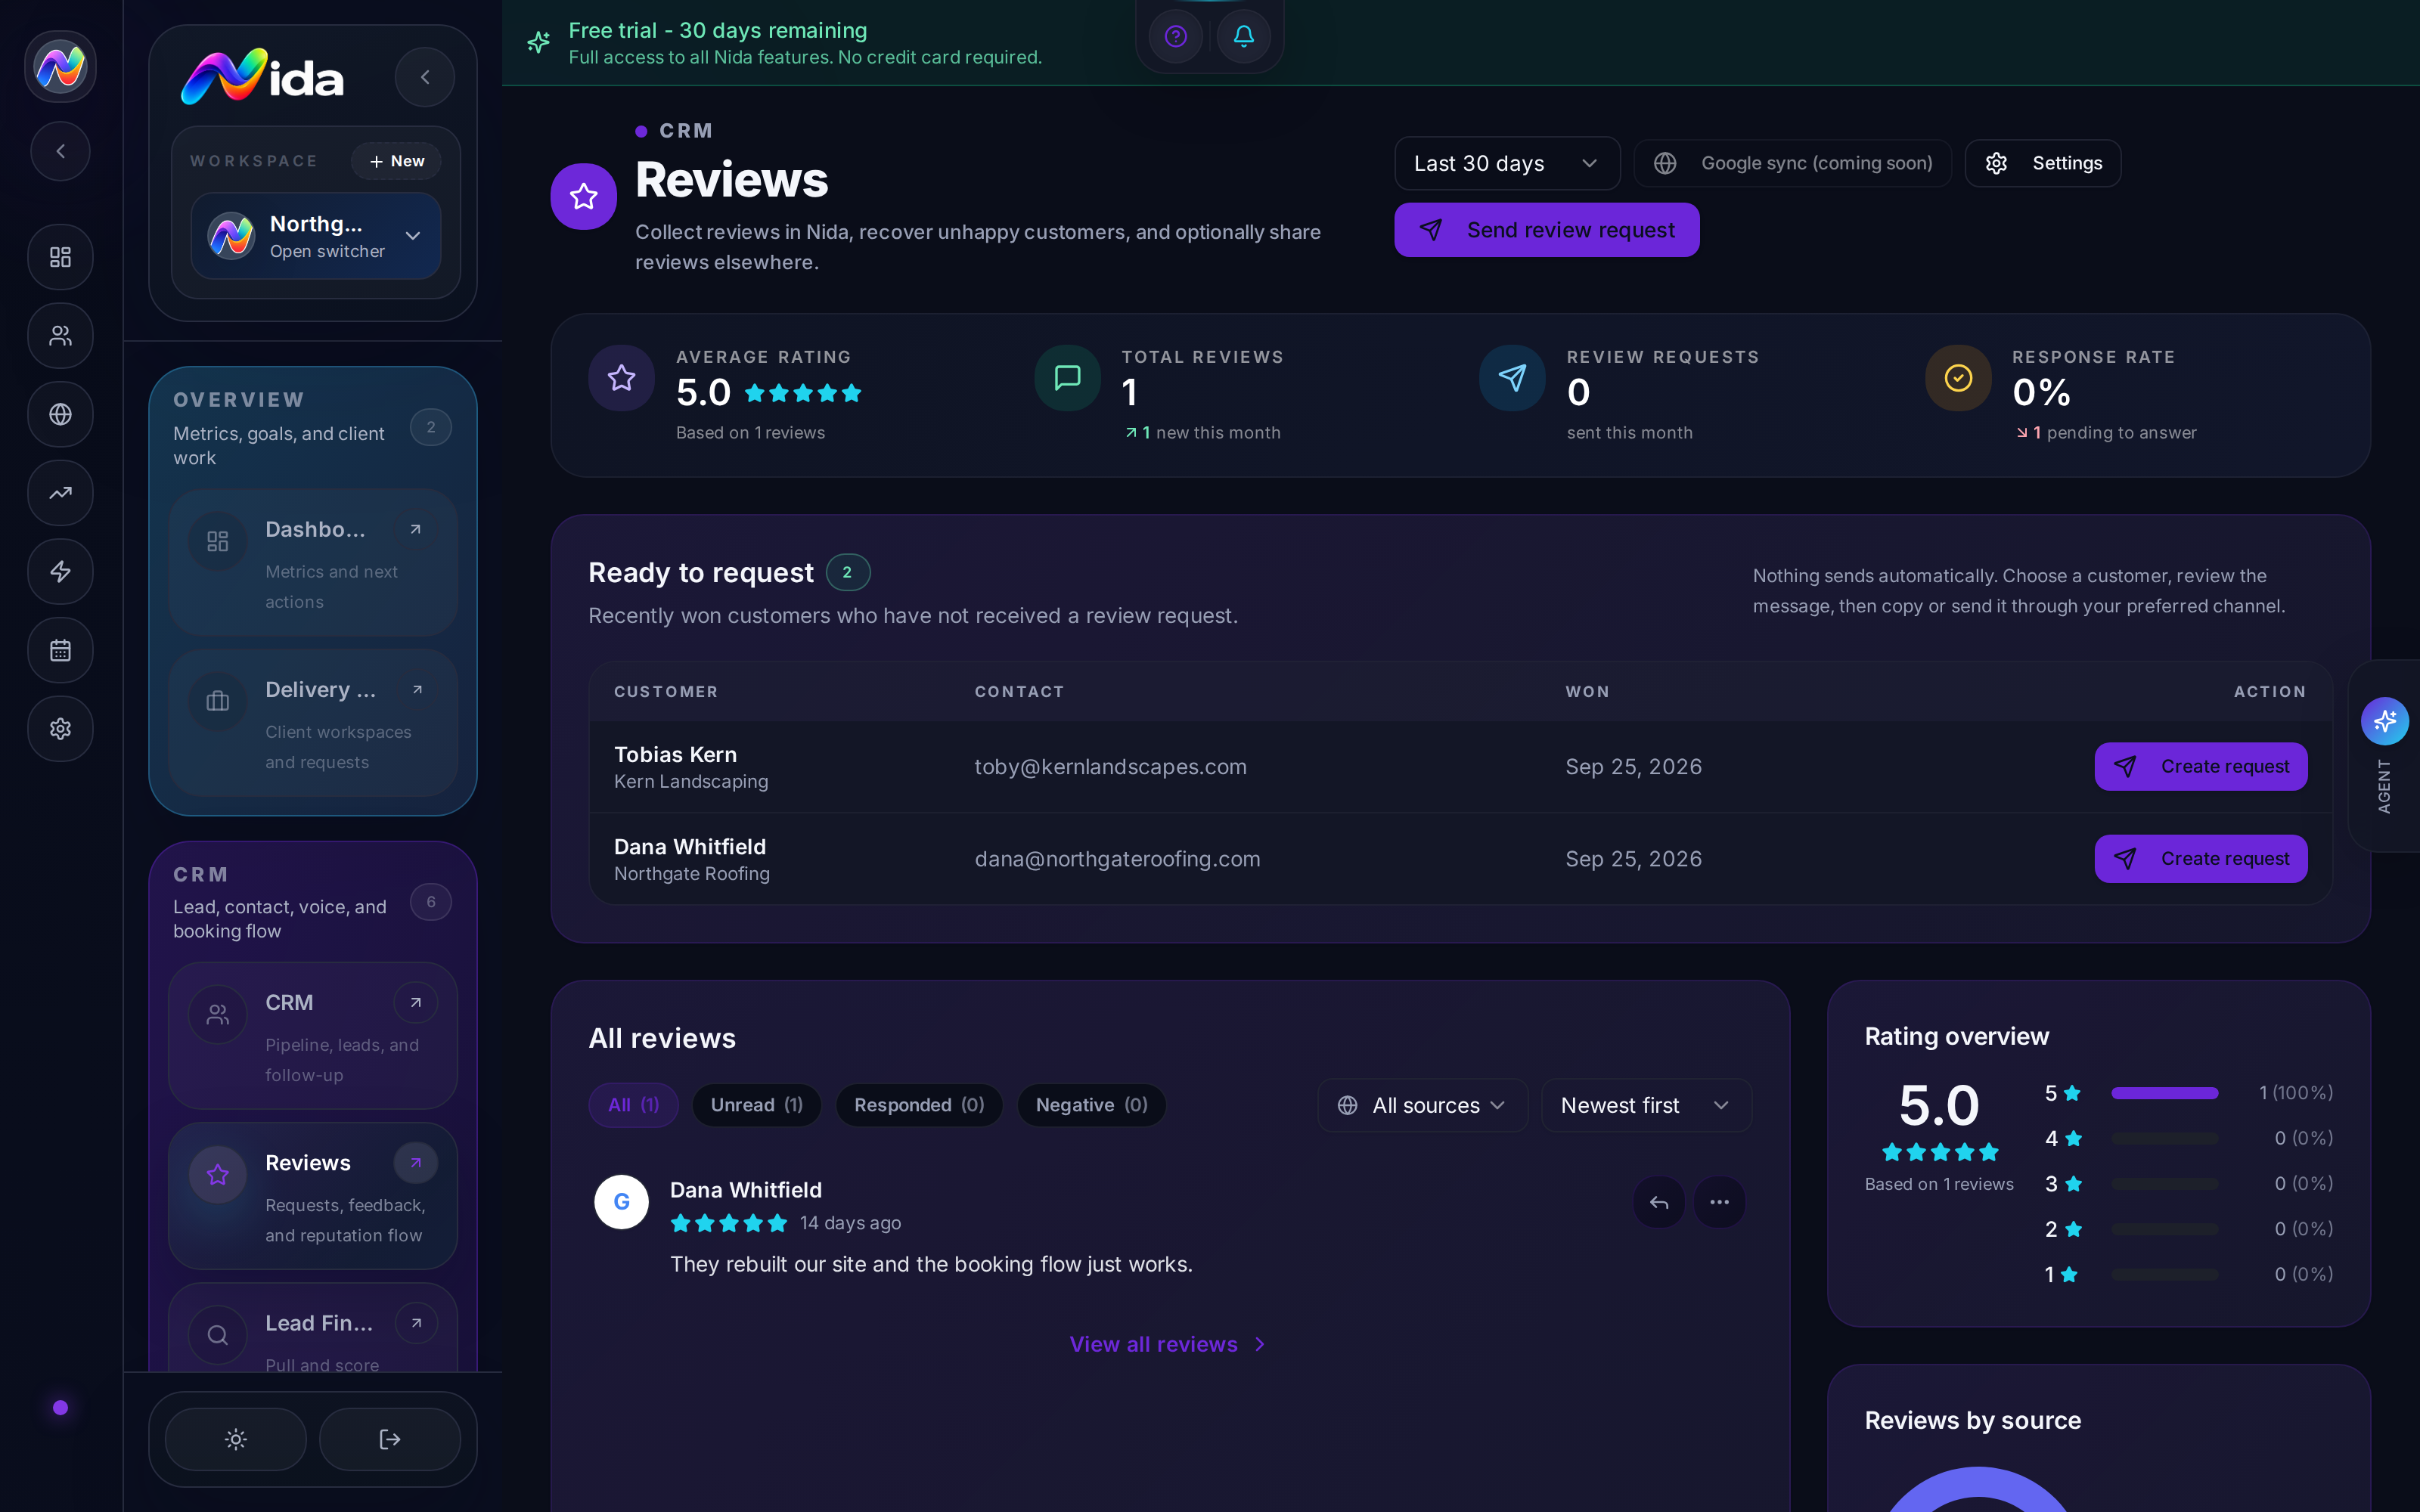Click the lightning bolt icon in left rail
Image resolution: width=2420 pixels, height=1512 pixels.
61,572
